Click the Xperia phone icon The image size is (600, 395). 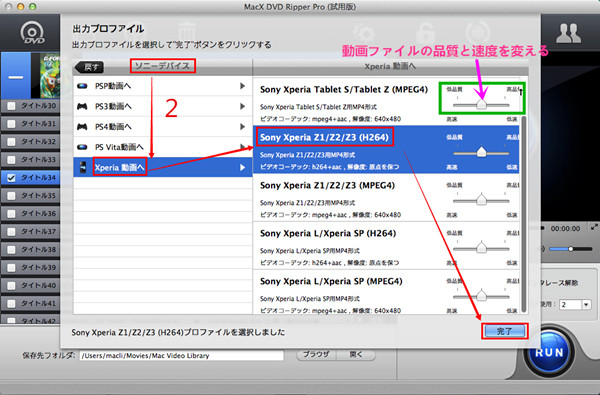point(83,167)
